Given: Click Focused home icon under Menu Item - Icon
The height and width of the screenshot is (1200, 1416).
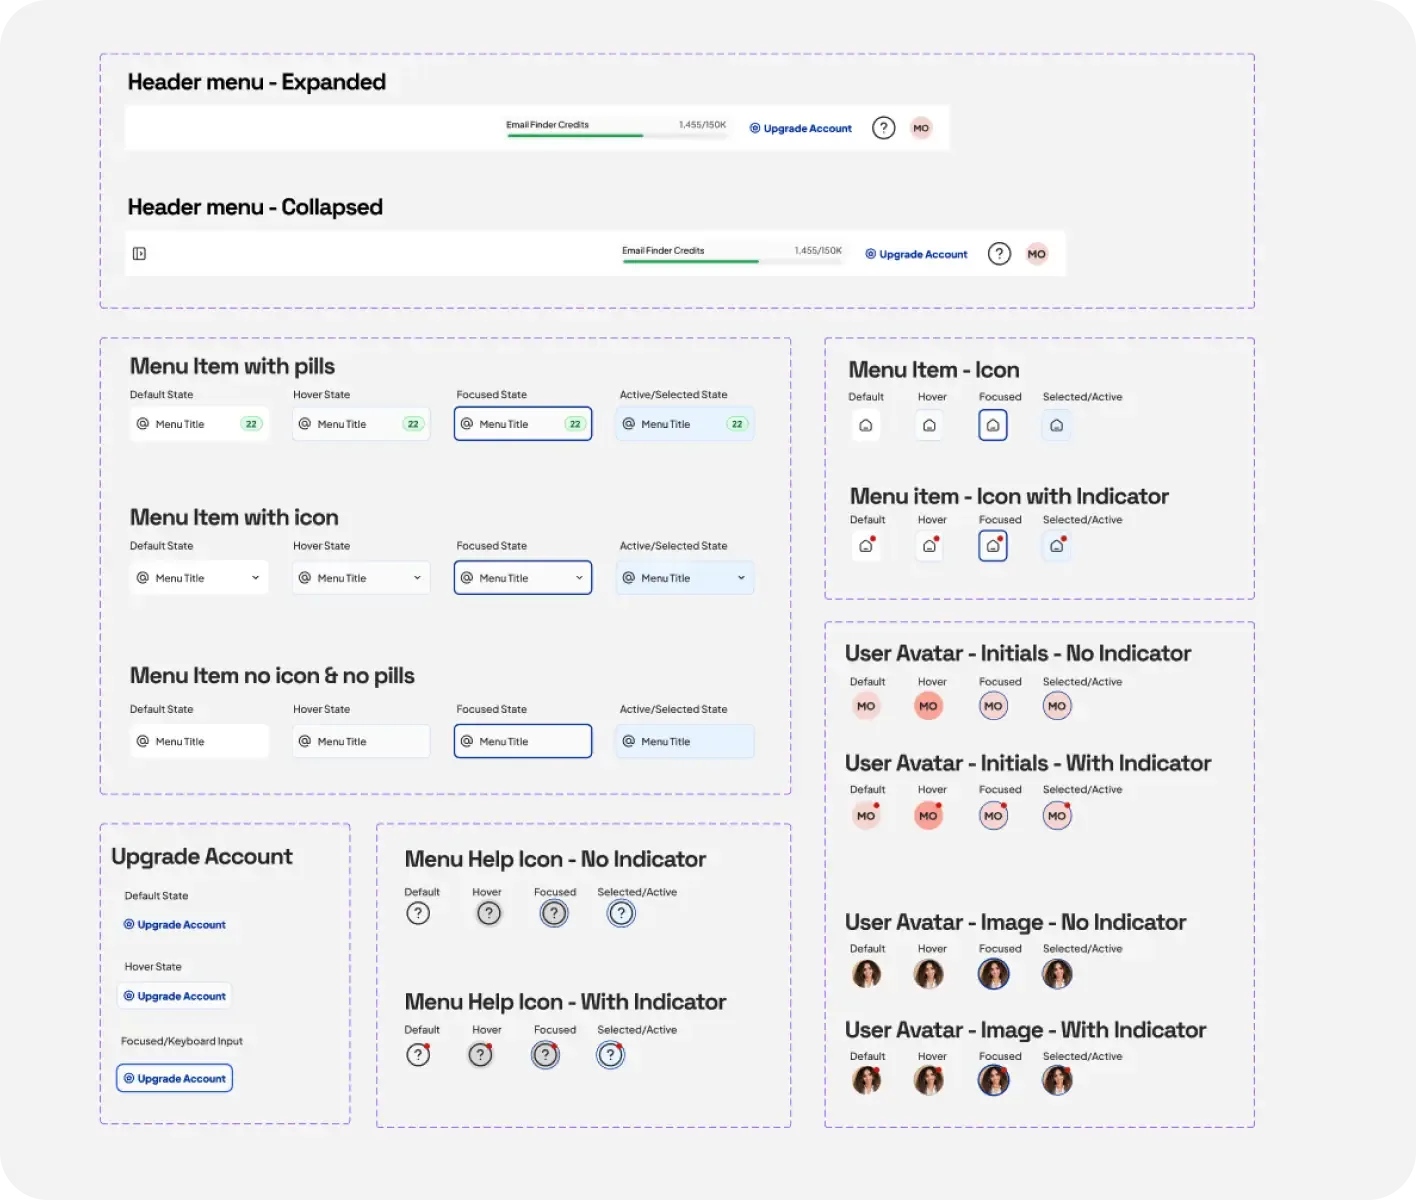Looking at the screenshot, I should (993, 425).
